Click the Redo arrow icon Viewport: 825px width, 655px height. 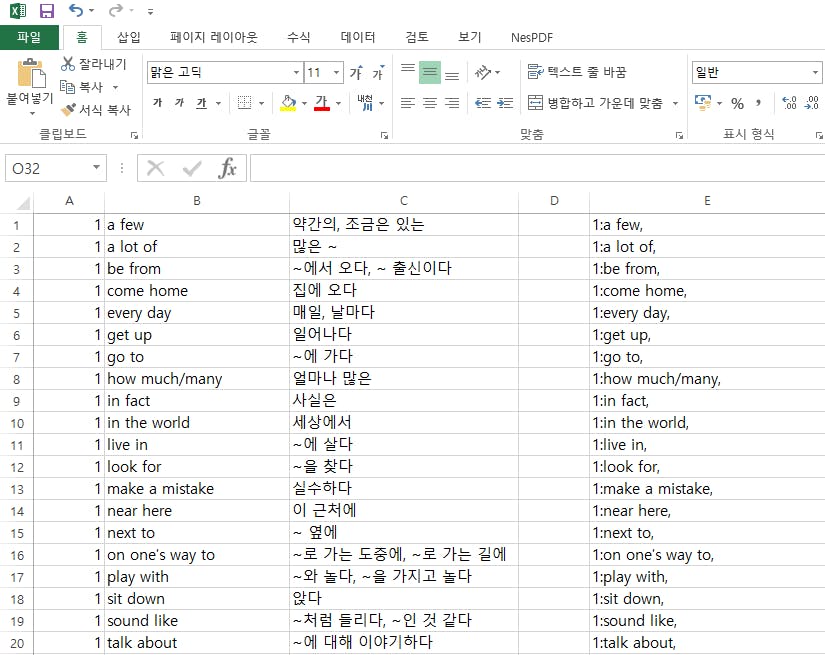click(116, 10)
